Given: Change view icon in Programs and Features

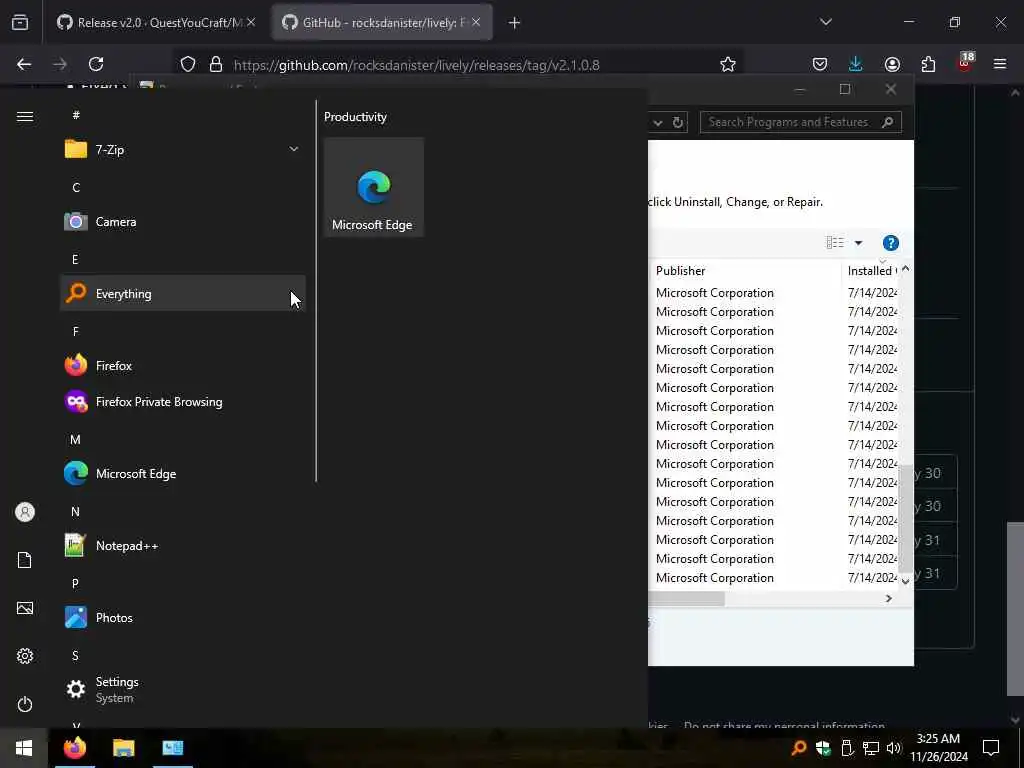Looking at the screenshot, I should [x=835, y=243].
